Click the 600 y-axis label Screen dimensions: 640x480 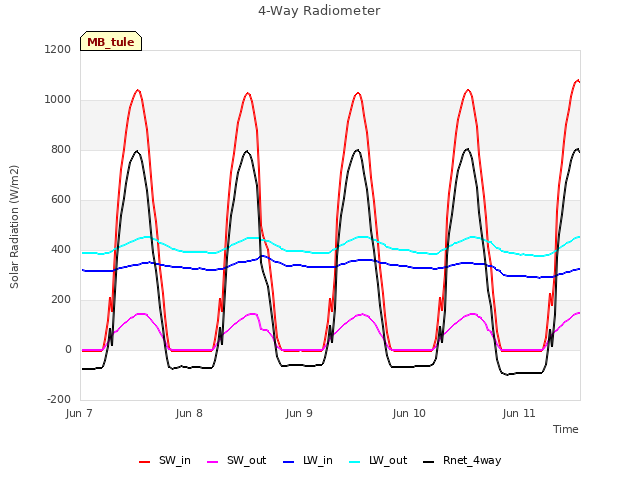61,200
